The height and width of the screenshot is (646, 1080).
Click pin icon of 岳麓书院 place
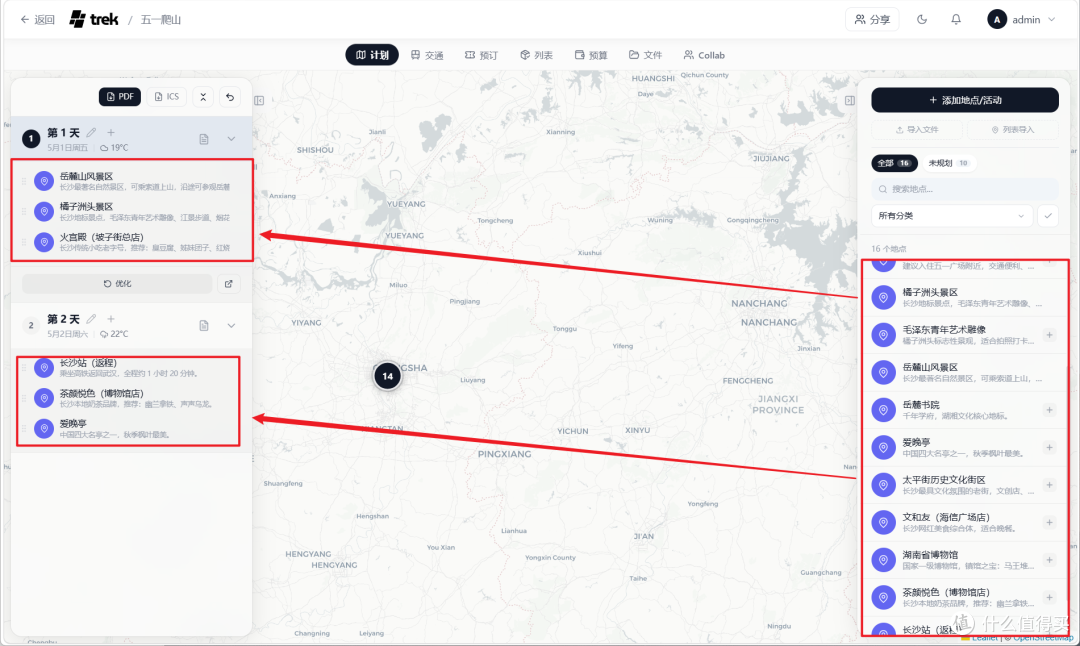point(883,410)
